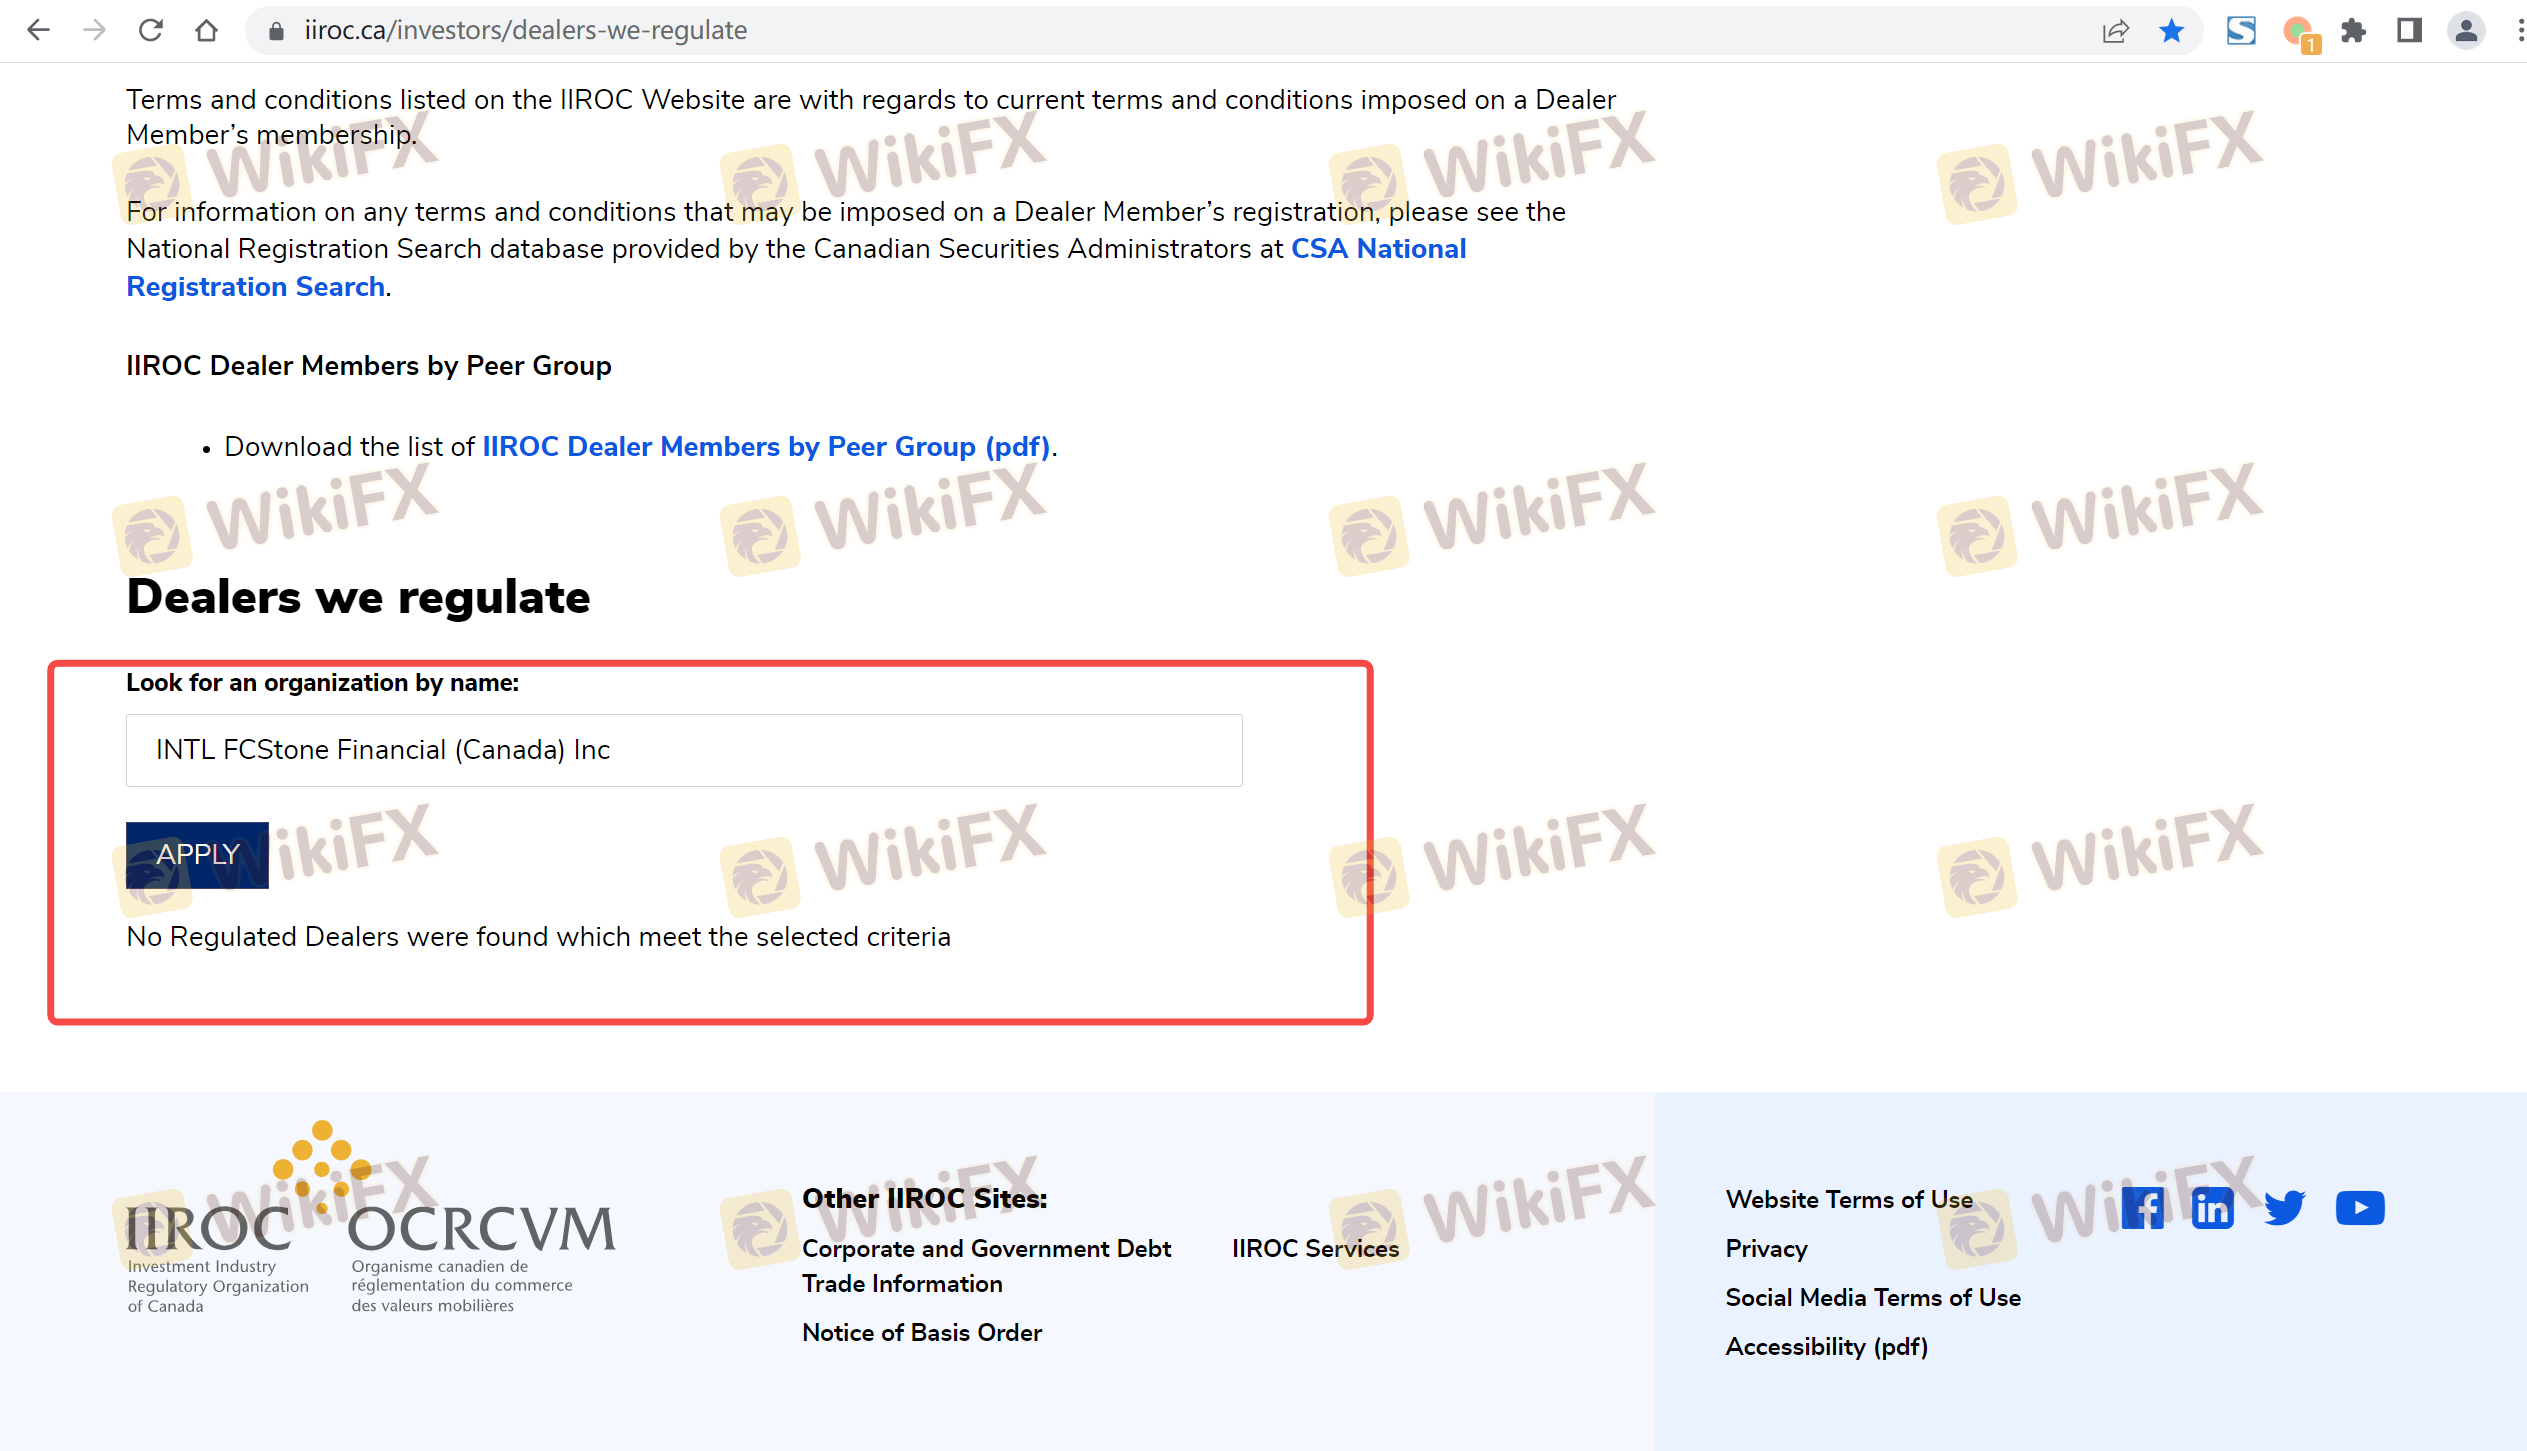Go forward to the next page
The width and height of the screenshot is (2527, 1451).
click(94, 30)
